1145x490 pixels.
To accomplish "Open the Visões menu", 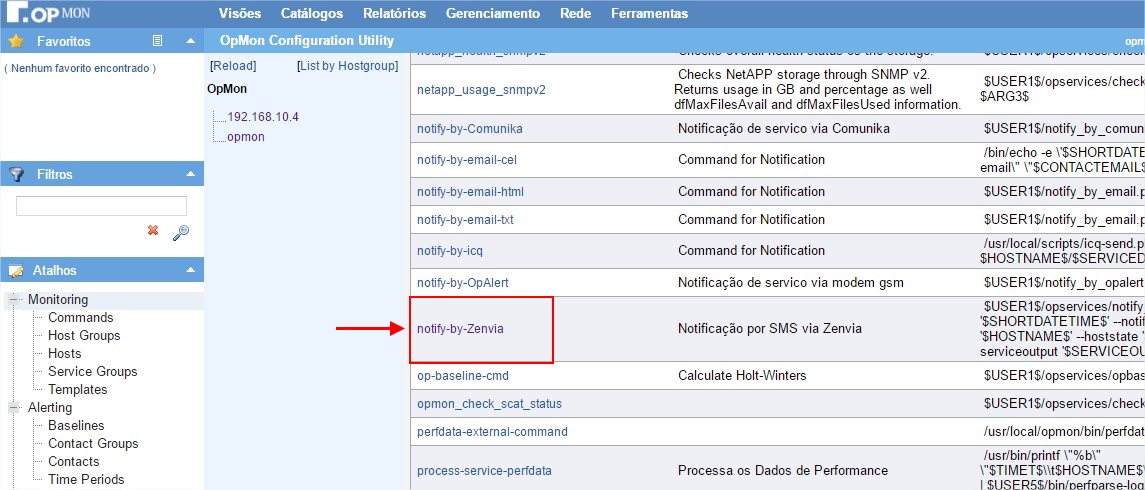I will tap(239, 13).
